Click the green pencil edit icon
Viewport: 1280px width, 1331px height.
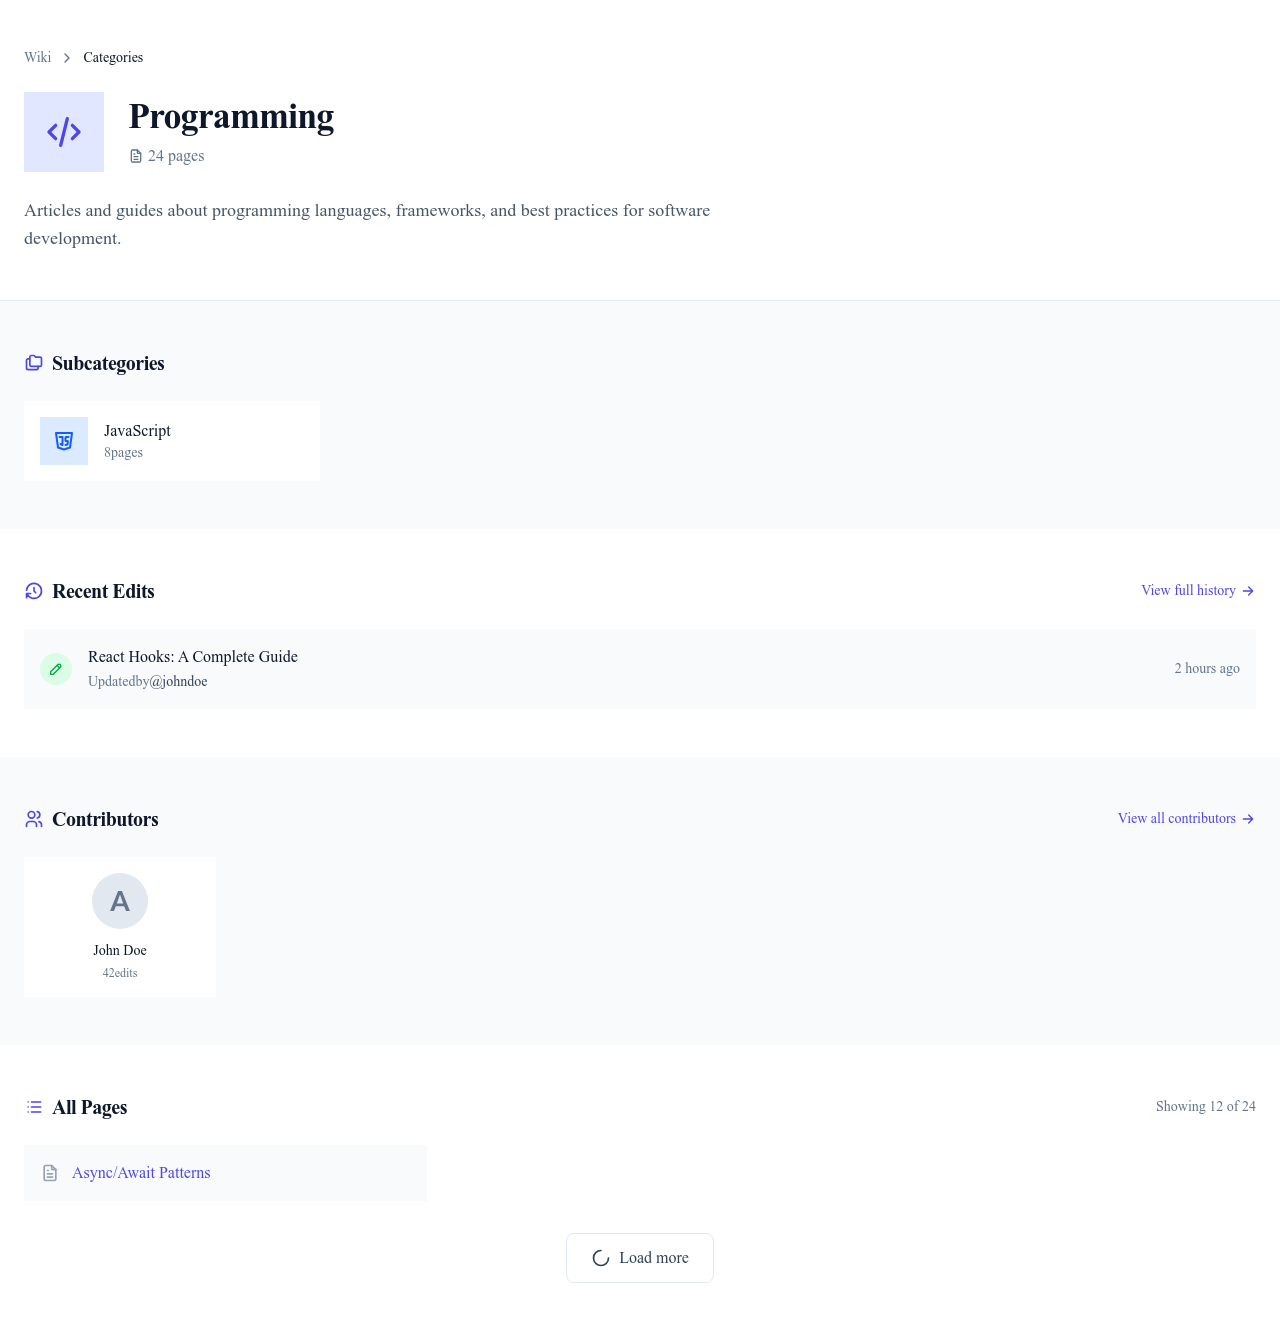[56, 669]
